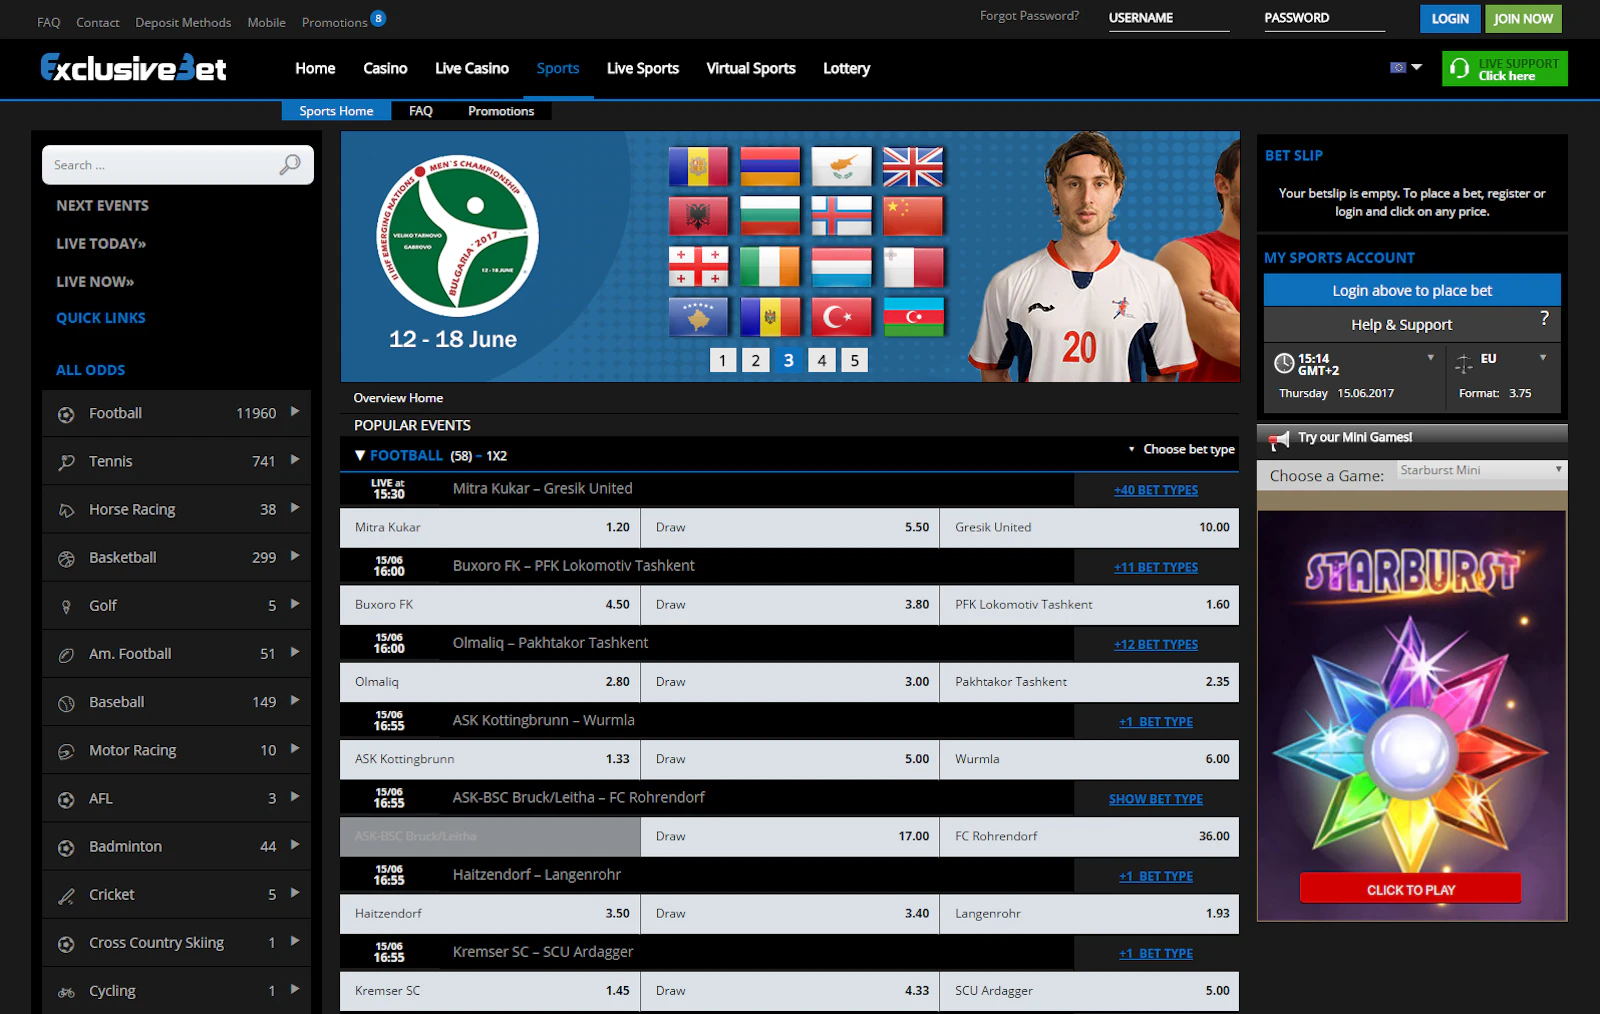The height and width of the screenshot is (1014, 1600).
Task: Click the megaphone icon beside Mini Games
Action: pos(1278,438)
